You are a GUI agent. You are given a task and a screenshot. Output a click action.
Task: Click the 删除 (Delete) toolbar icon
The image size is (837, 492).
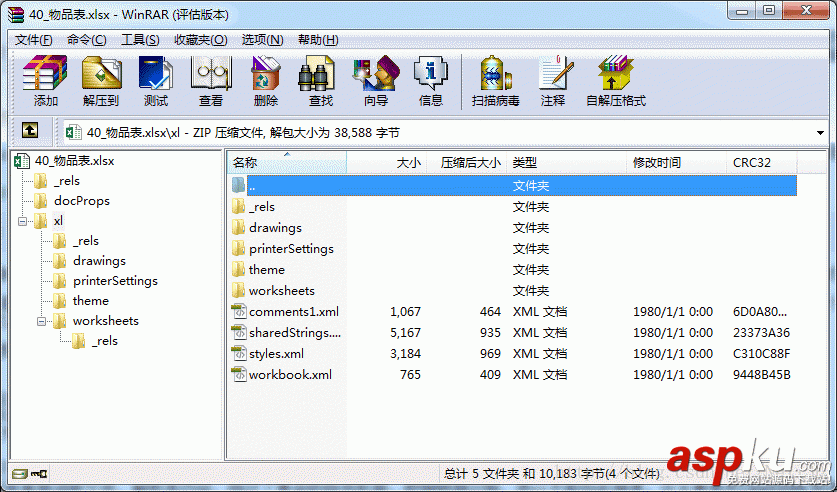coord(266,73)
